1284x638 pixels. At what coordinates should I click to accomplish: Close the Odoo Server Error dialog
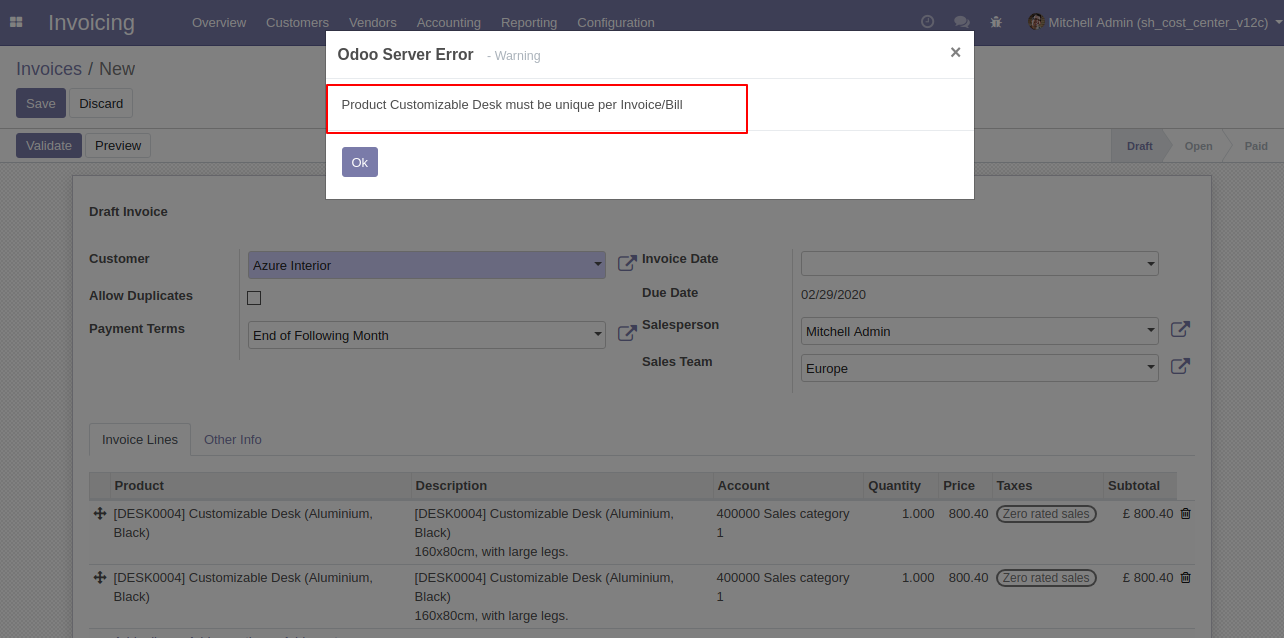tap(955, 52)
